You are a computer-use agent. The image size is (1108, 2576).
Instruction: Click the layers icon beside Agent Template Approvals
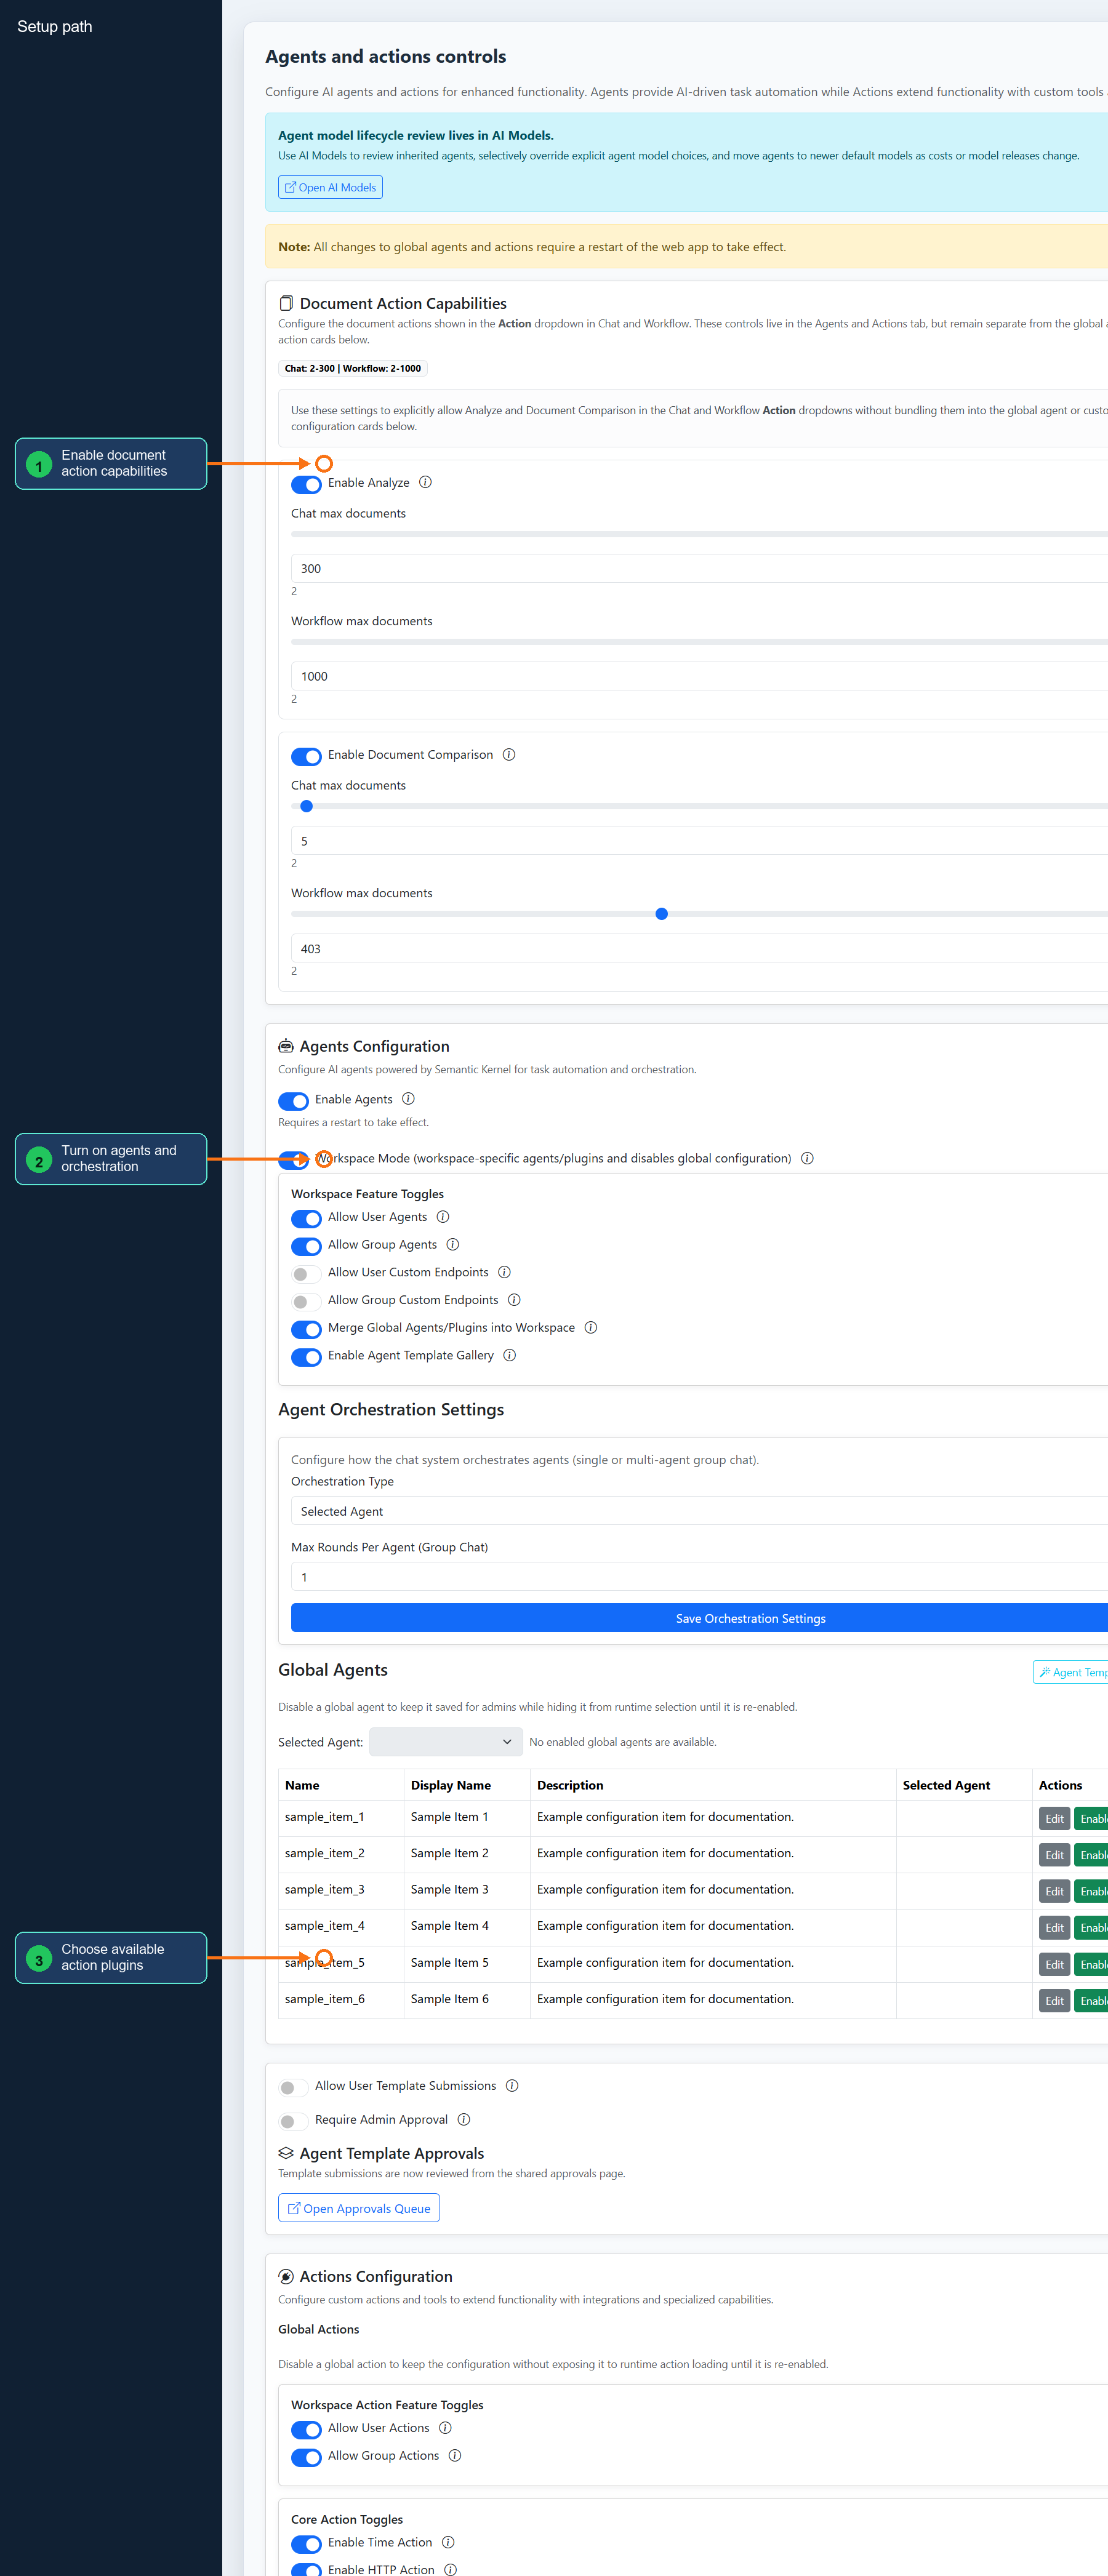tap(286, 2153)
